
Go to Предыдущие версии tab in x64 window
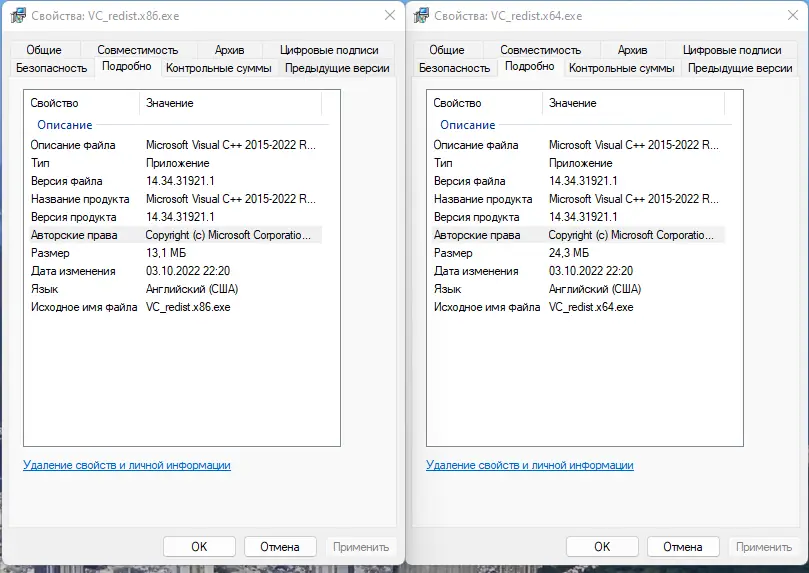click(x=740, y=68)
